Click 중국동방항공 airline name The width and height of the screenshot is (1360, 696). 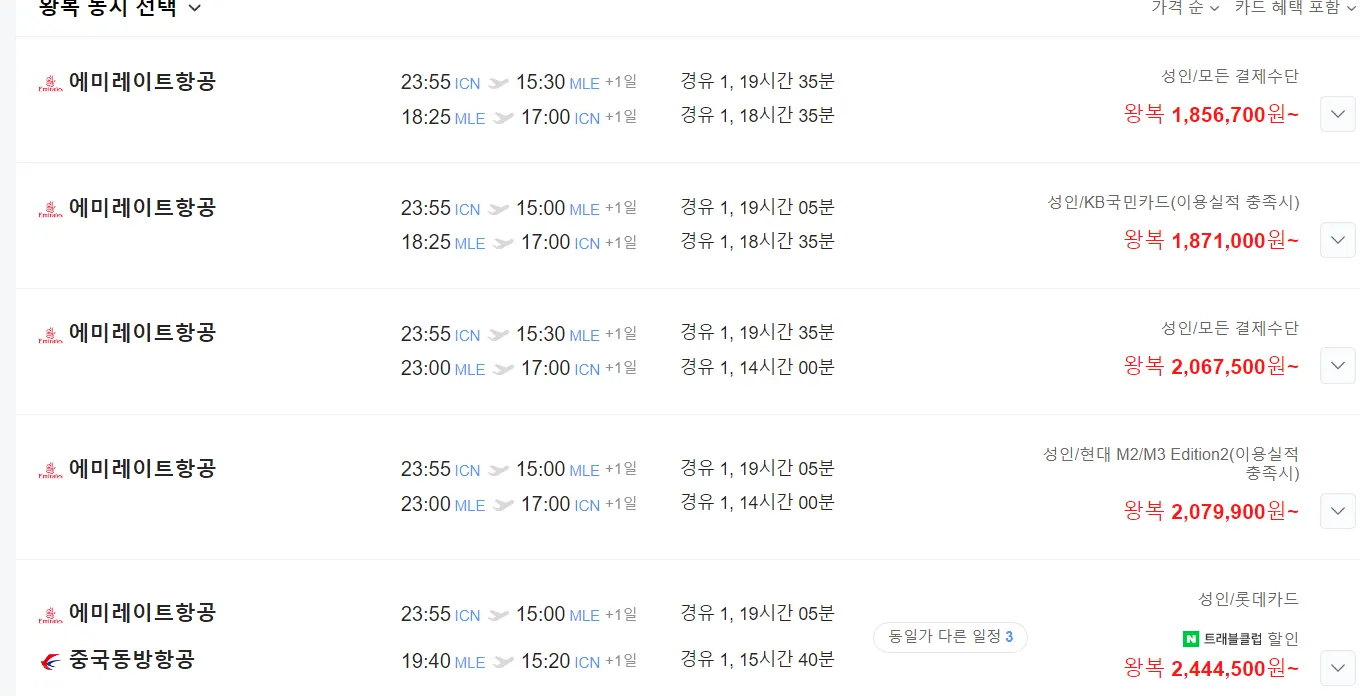[x=132, y=660]
